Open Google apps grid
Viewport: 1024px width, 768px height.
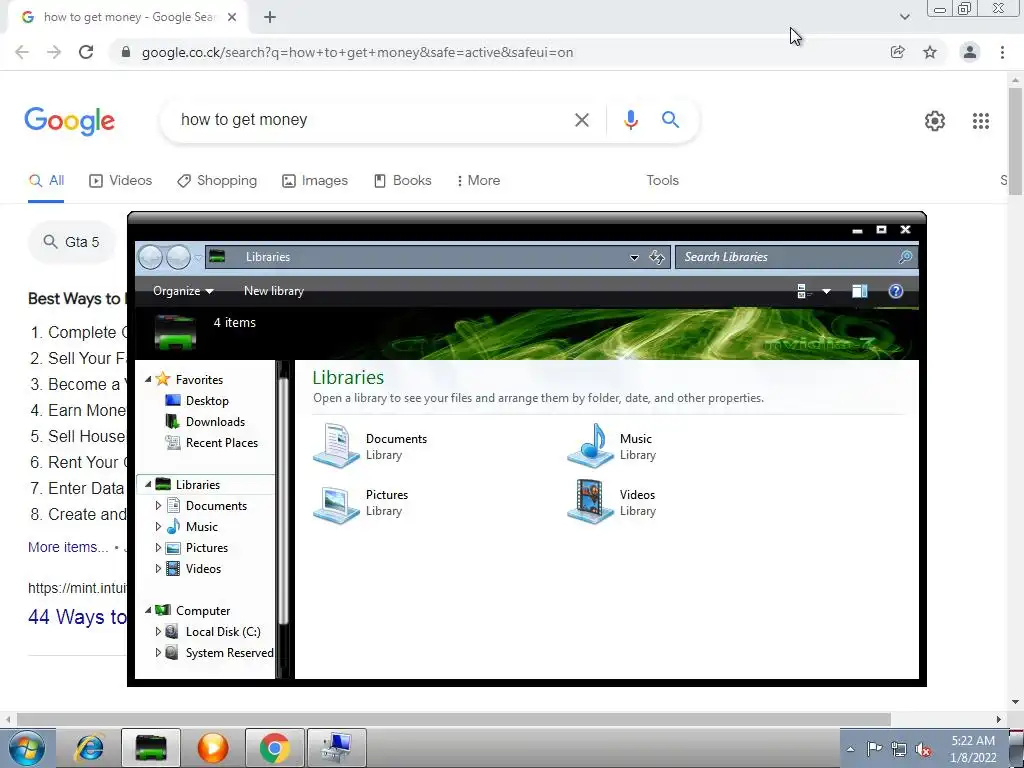[980, 121]
